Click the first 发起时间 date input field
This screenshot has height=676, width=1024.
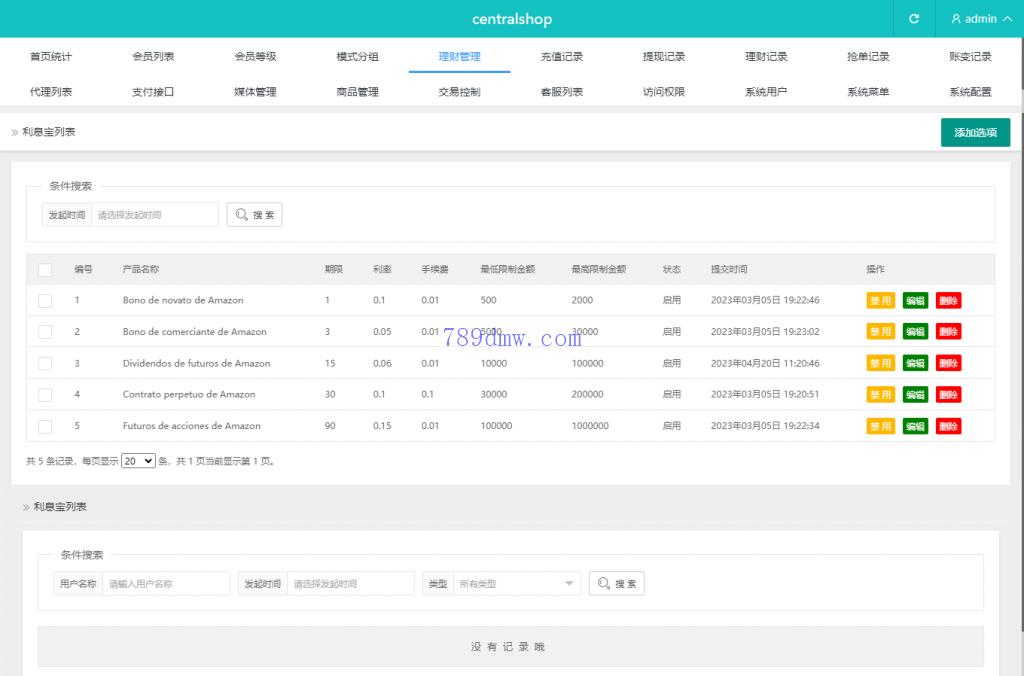(155, 215)
